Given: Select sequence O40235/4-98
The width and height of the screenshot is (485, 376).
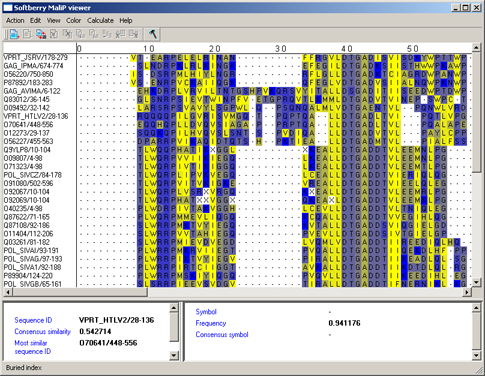Looking at the screenshot, I should pos(23,208).
